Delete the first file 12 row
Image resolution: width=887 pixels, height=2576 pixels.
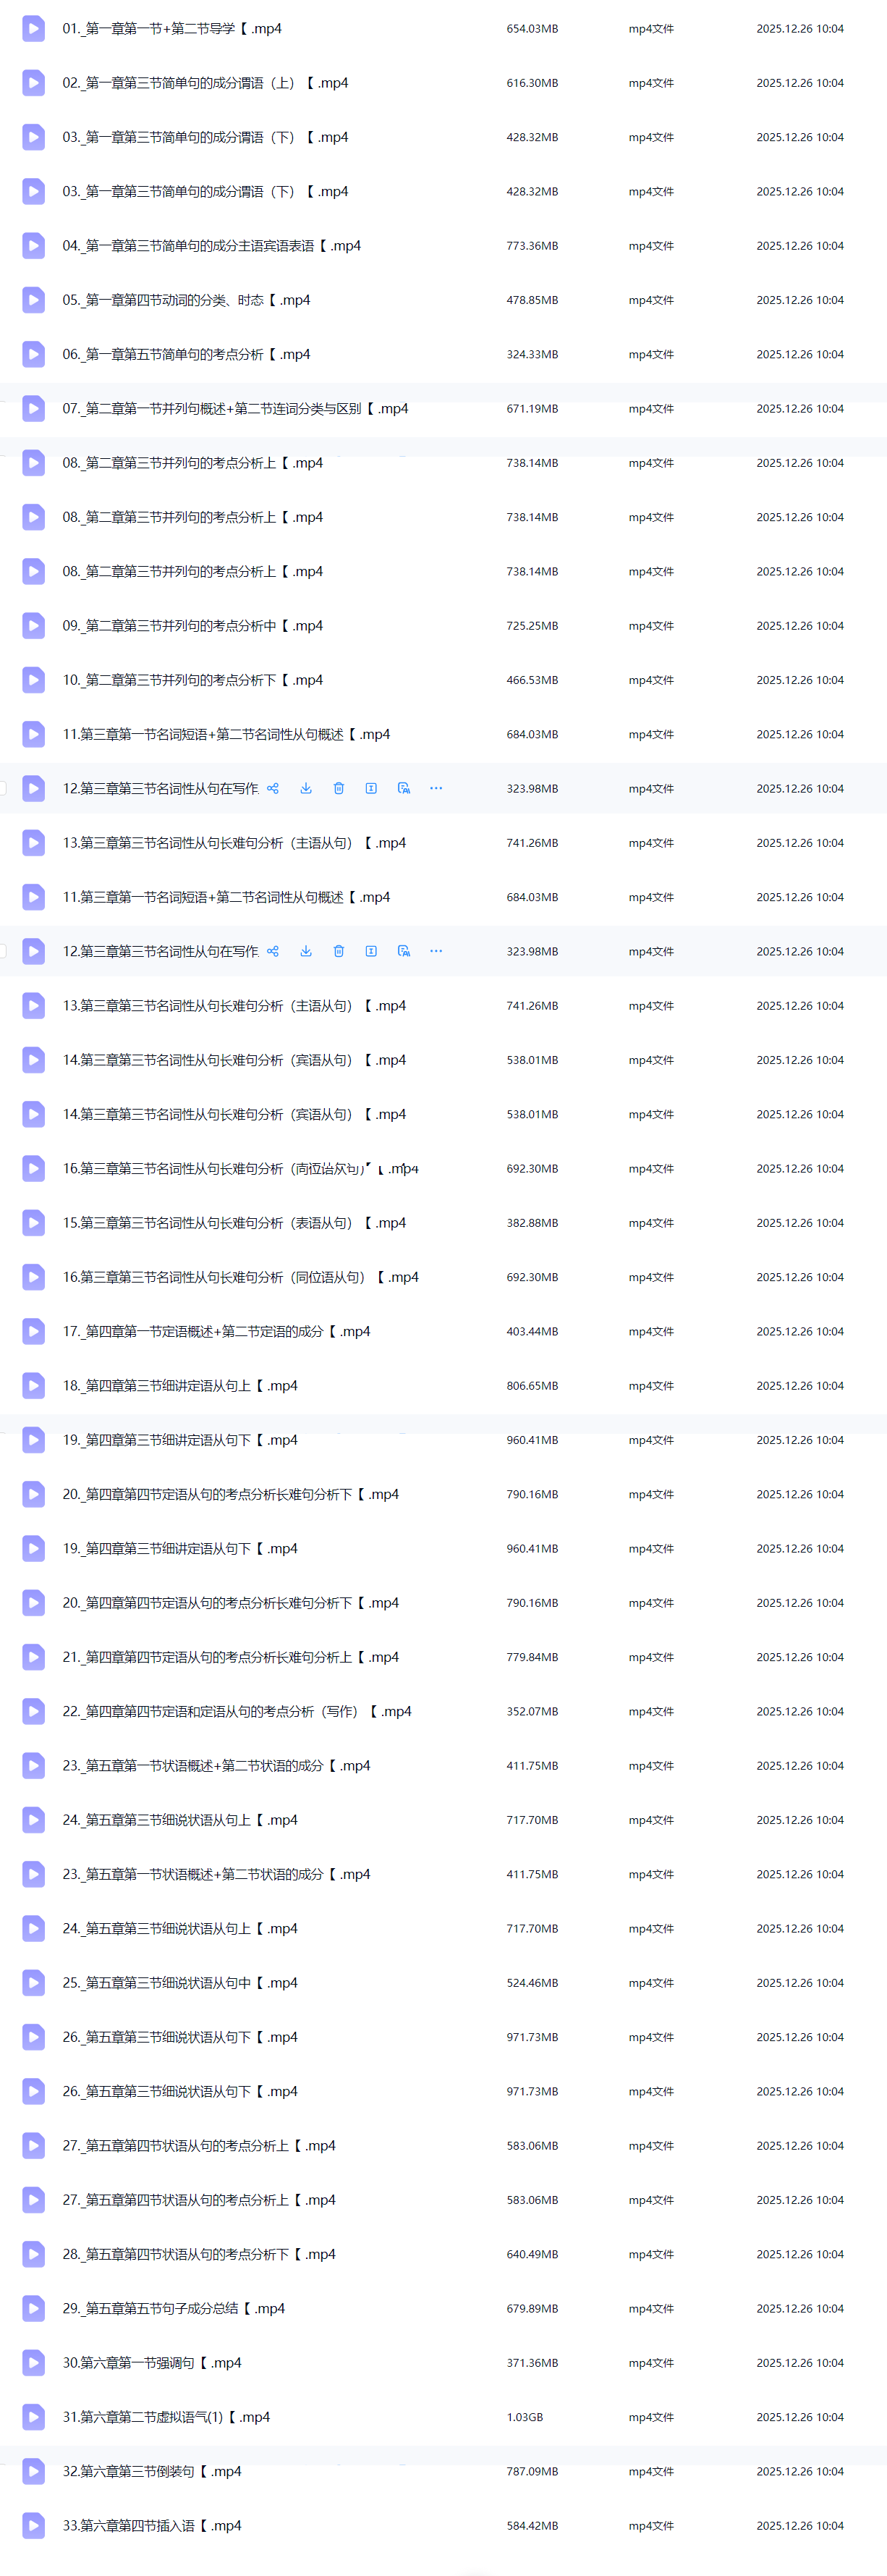click(x=339, y=788)
